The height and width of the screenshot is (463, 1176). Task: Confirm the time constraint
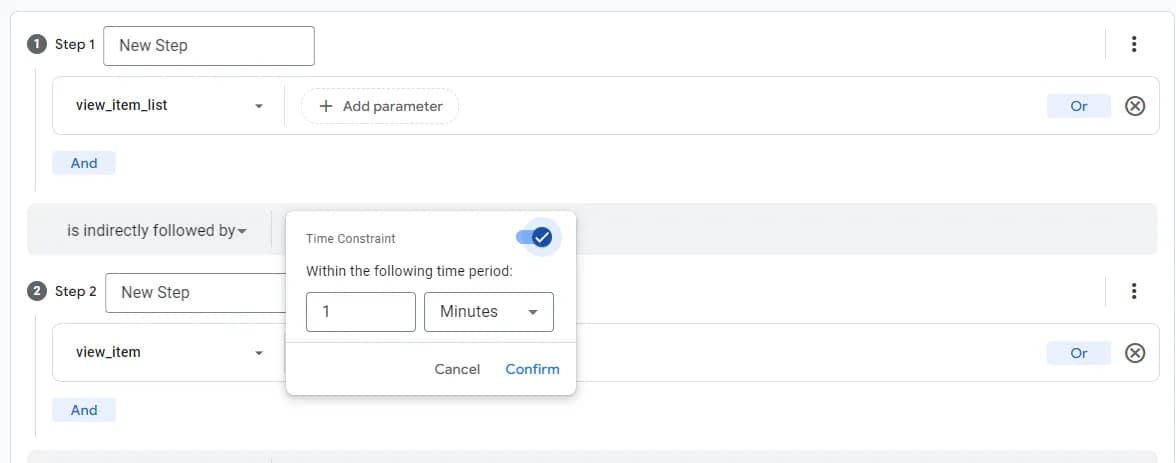point(532,369)
